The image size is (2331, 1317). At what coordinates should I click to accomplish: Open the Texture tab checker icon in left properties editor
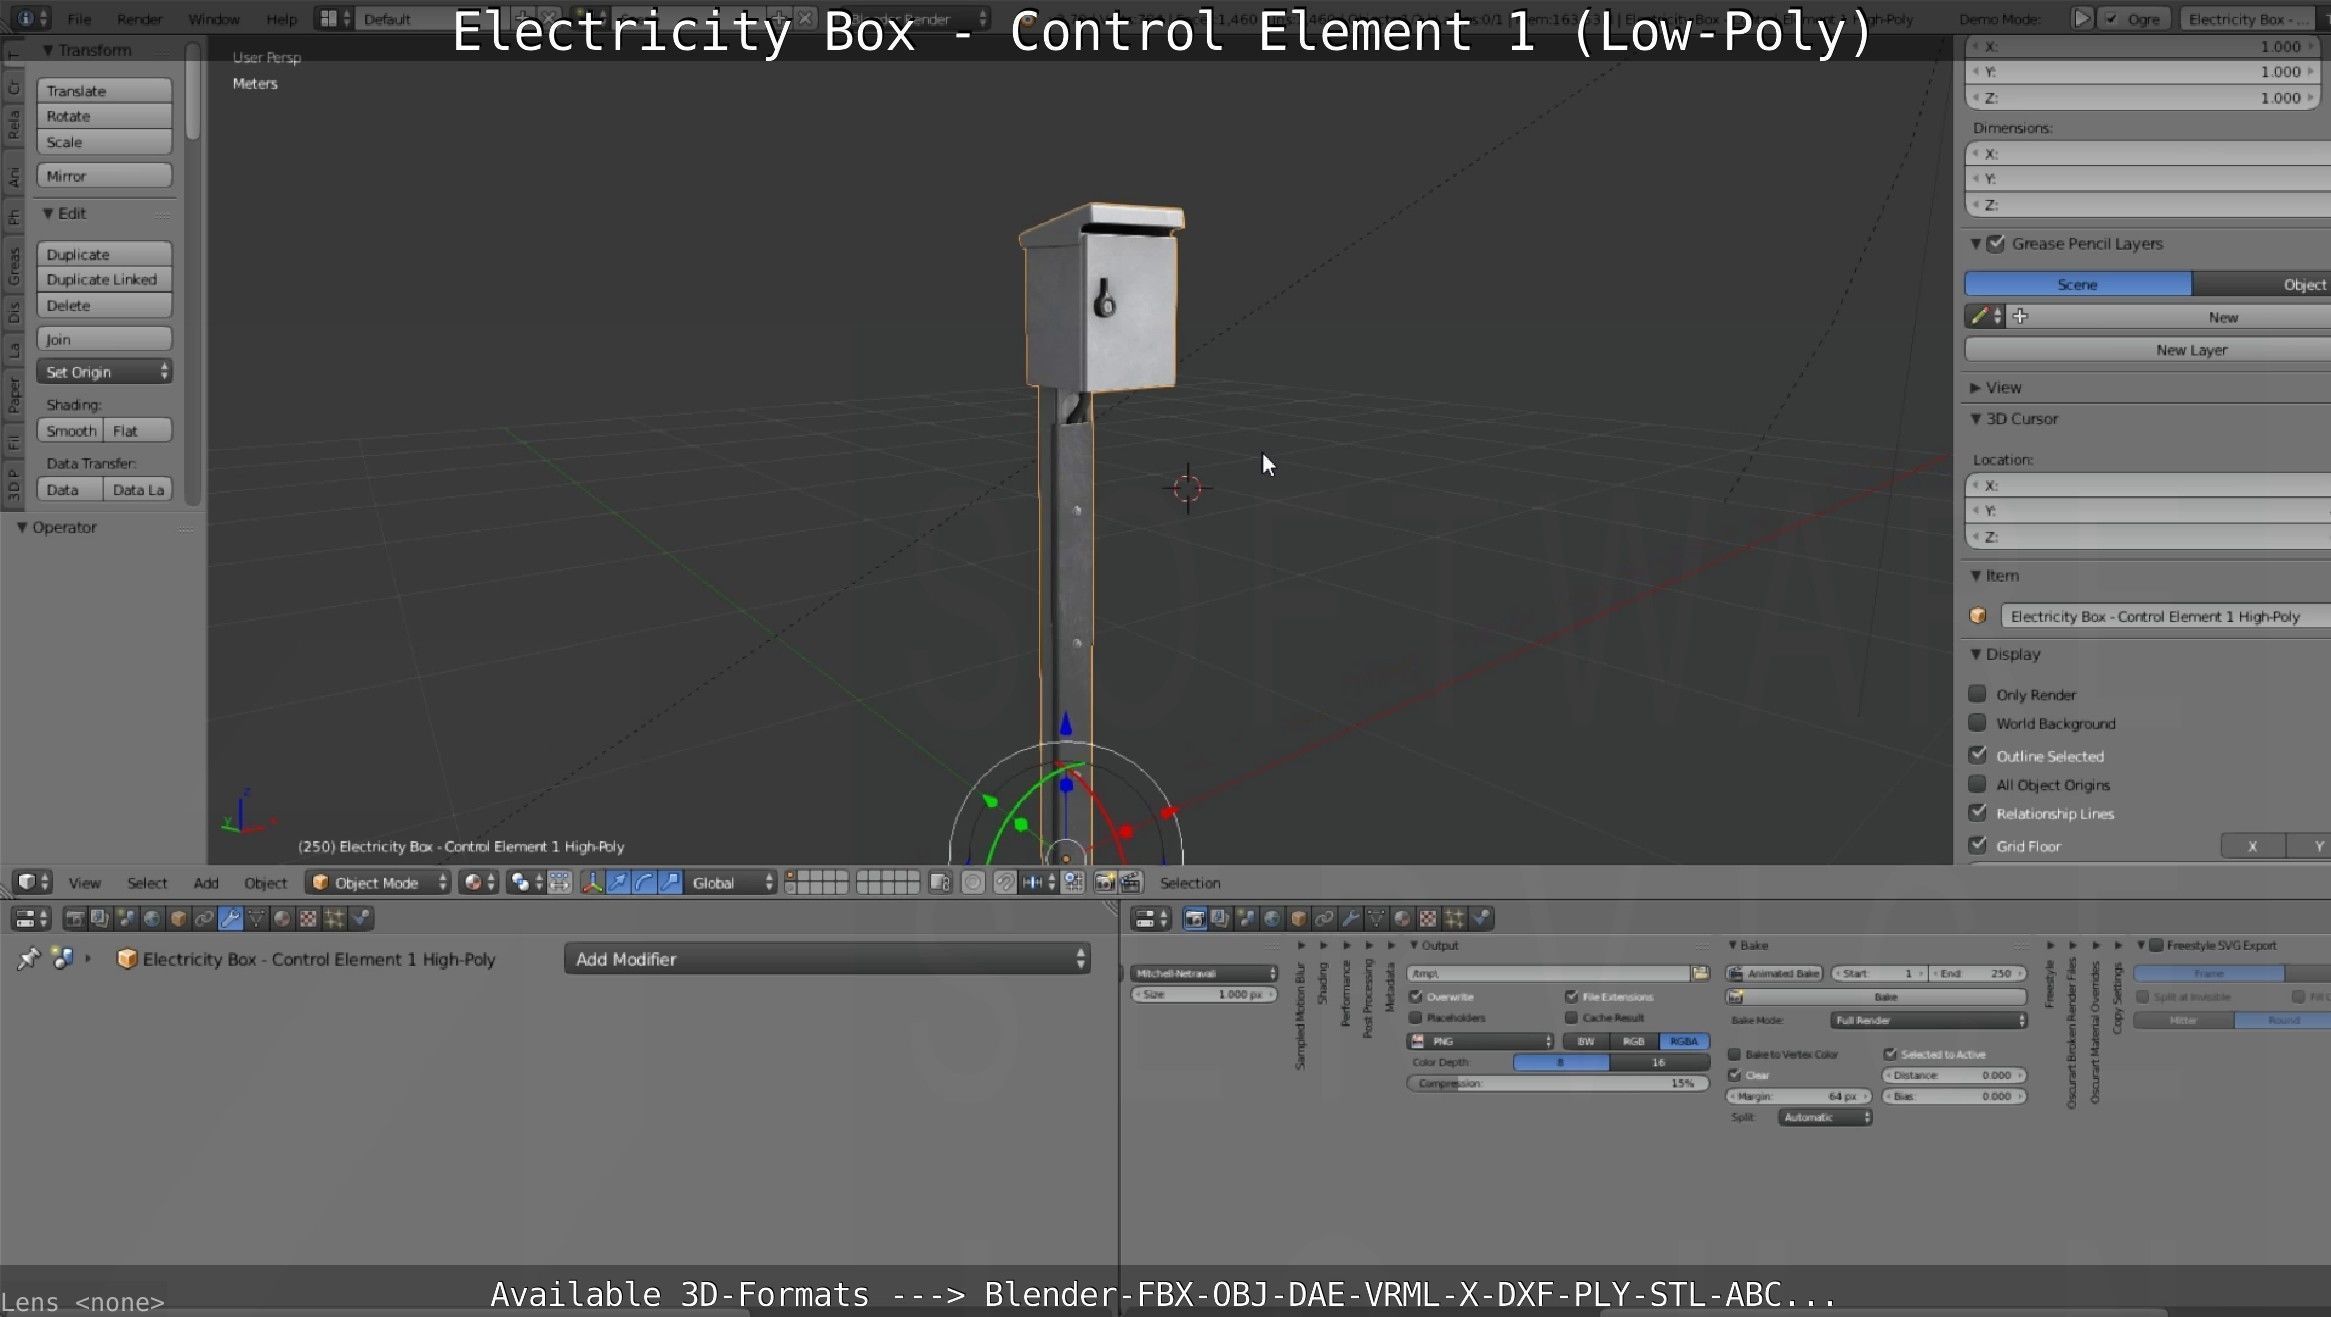click(308, 918)
